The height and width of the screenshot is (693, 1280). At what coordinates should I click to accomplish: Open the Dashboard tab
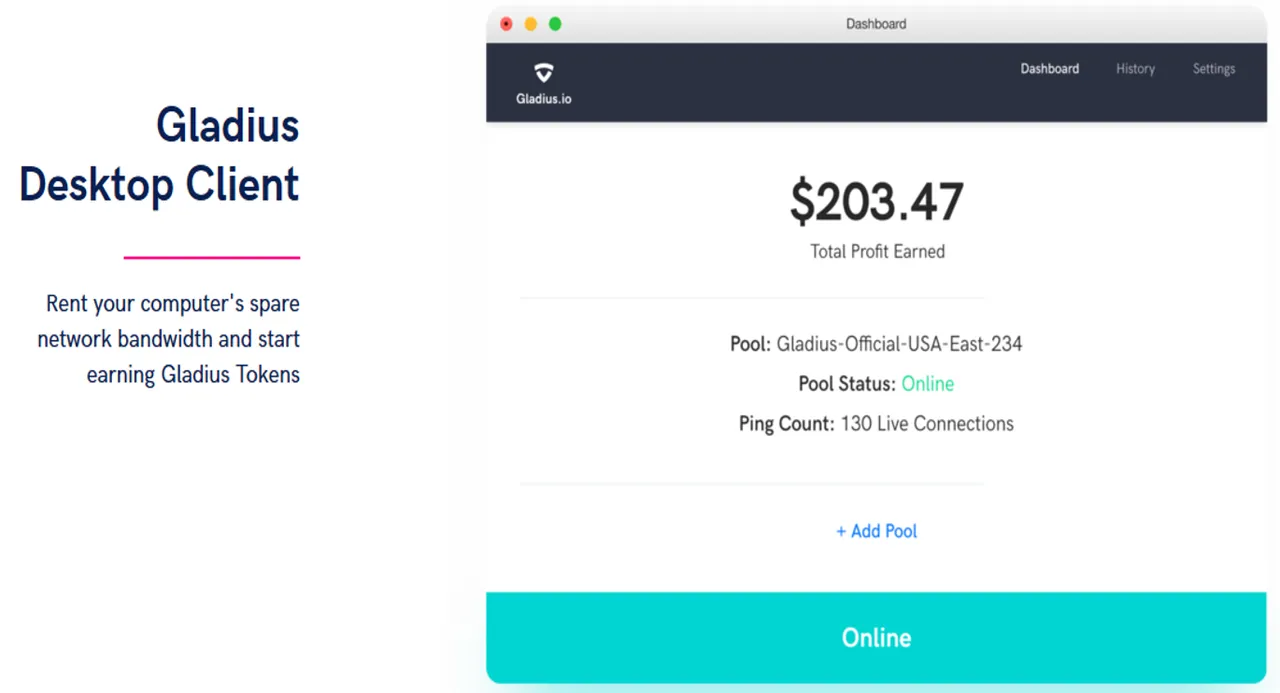coord(1049,69)
